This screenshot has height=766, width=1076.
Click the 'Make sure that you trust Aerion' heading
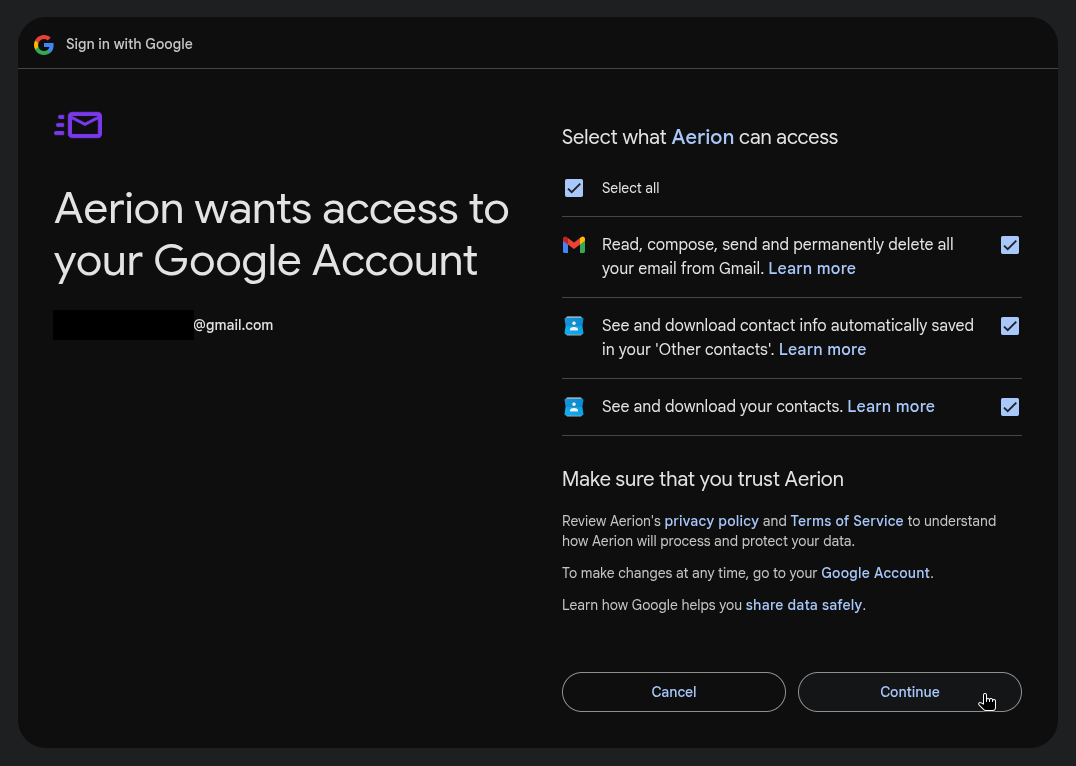[x=703, y=479]
